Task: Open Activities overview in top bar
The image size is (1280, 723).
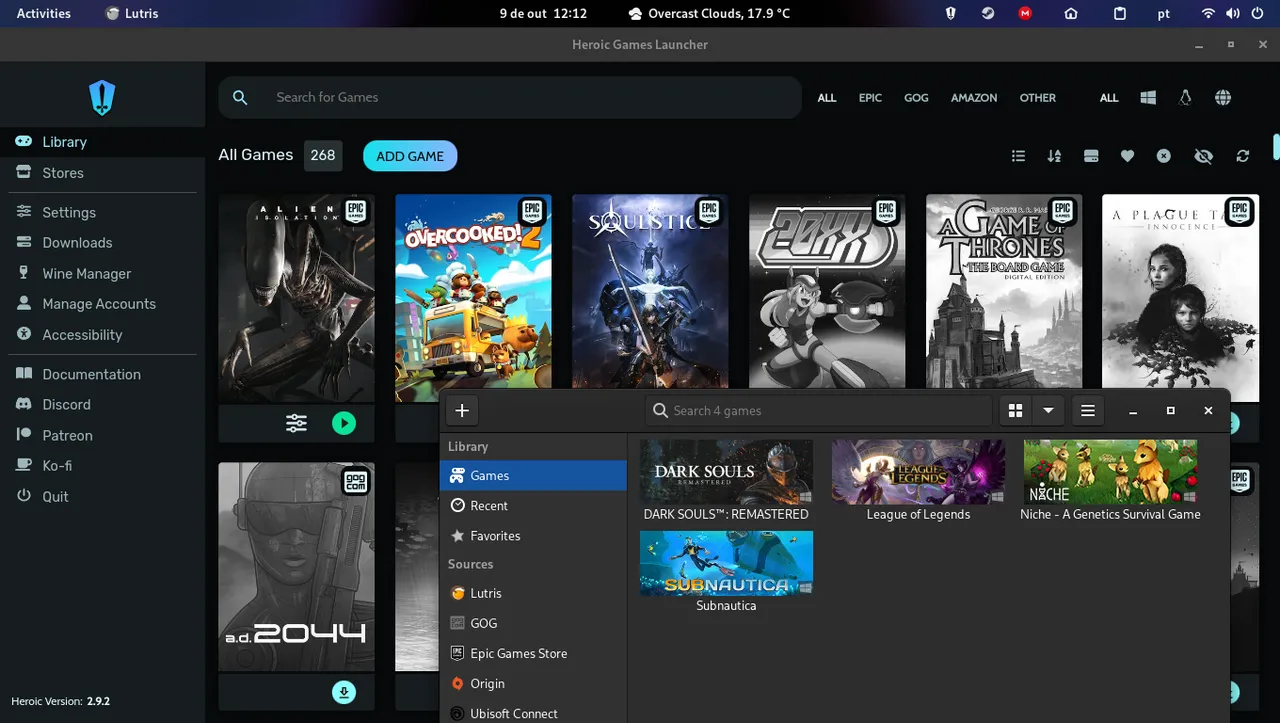Action: (x=44, y=13)
